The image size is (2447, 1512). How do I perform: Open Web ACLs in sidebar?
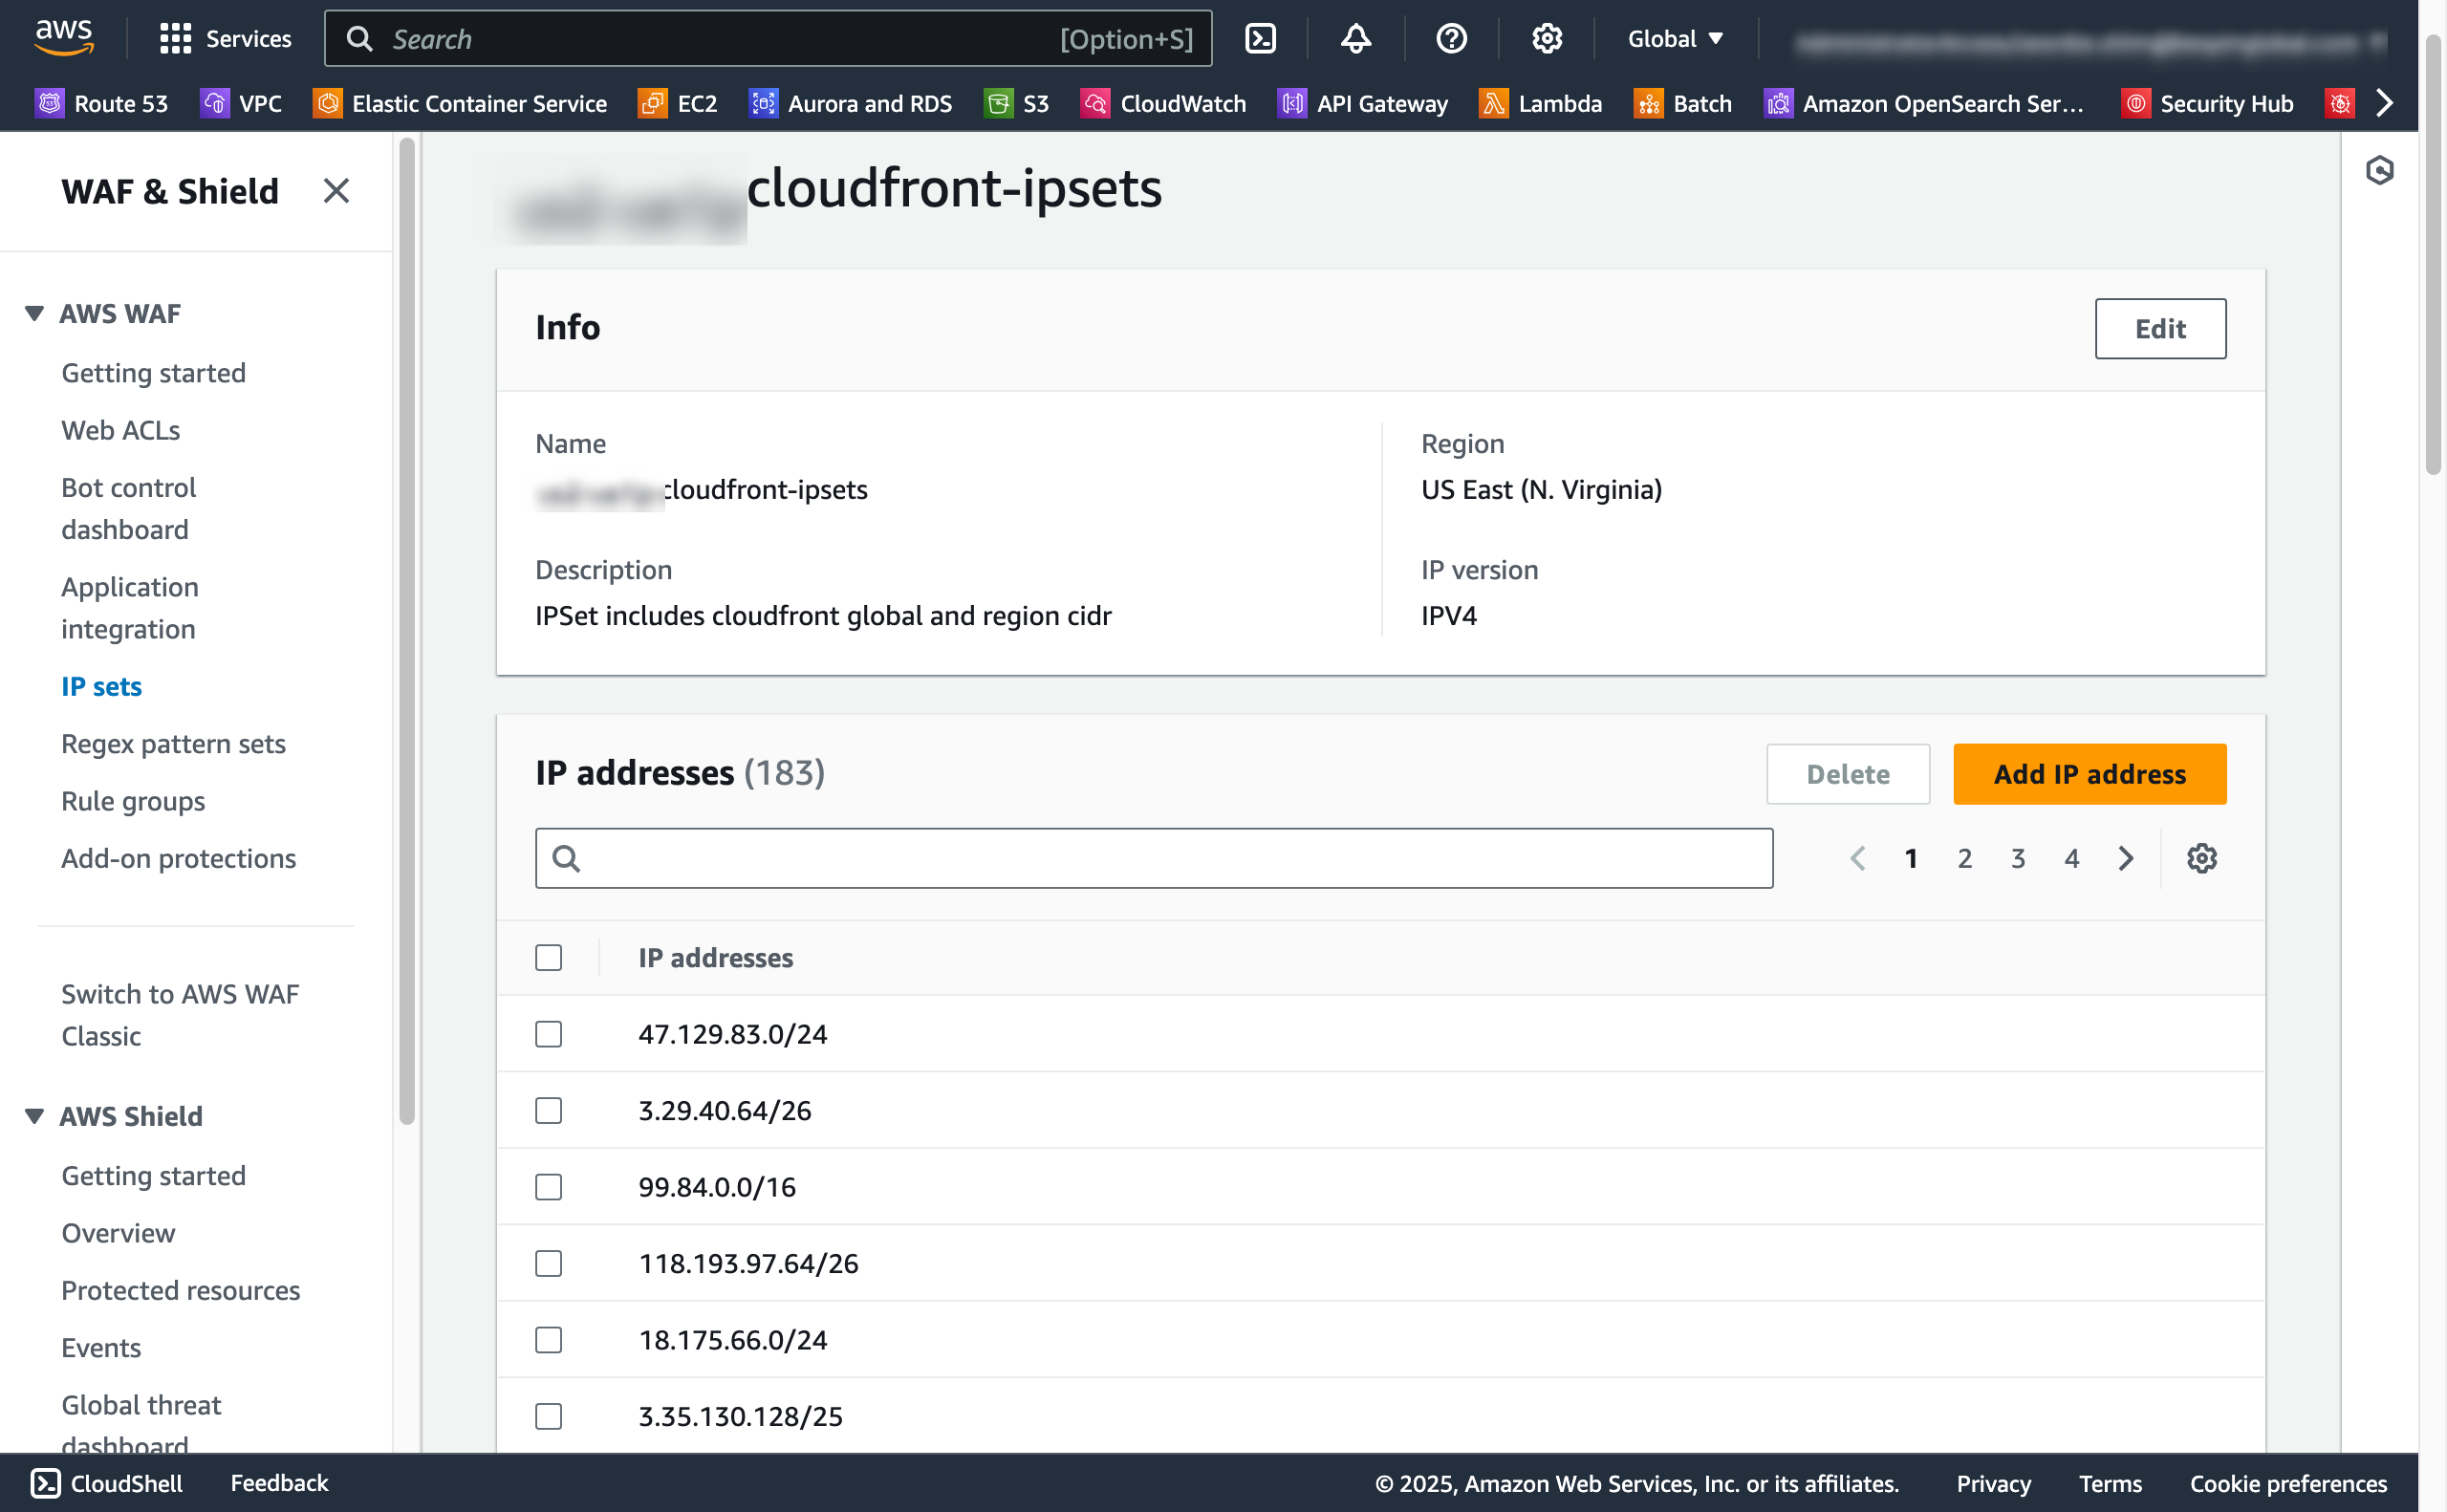(x=121, y=430)
